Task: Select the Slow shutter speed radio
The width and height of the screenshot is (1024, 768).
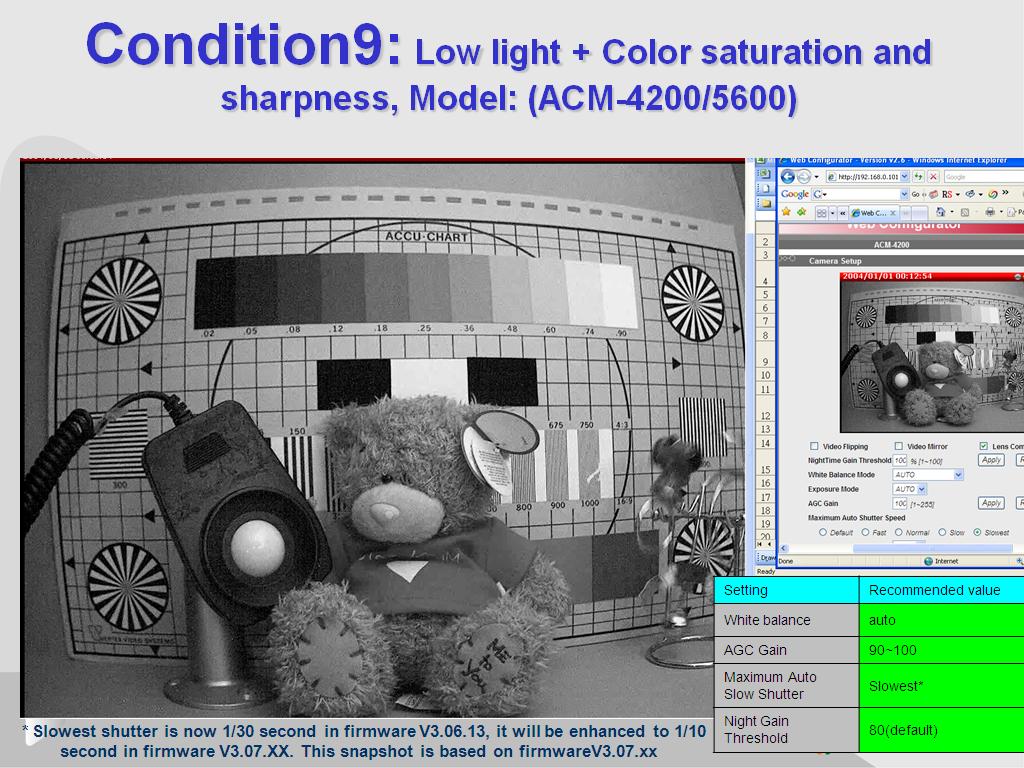Action: 942,532
